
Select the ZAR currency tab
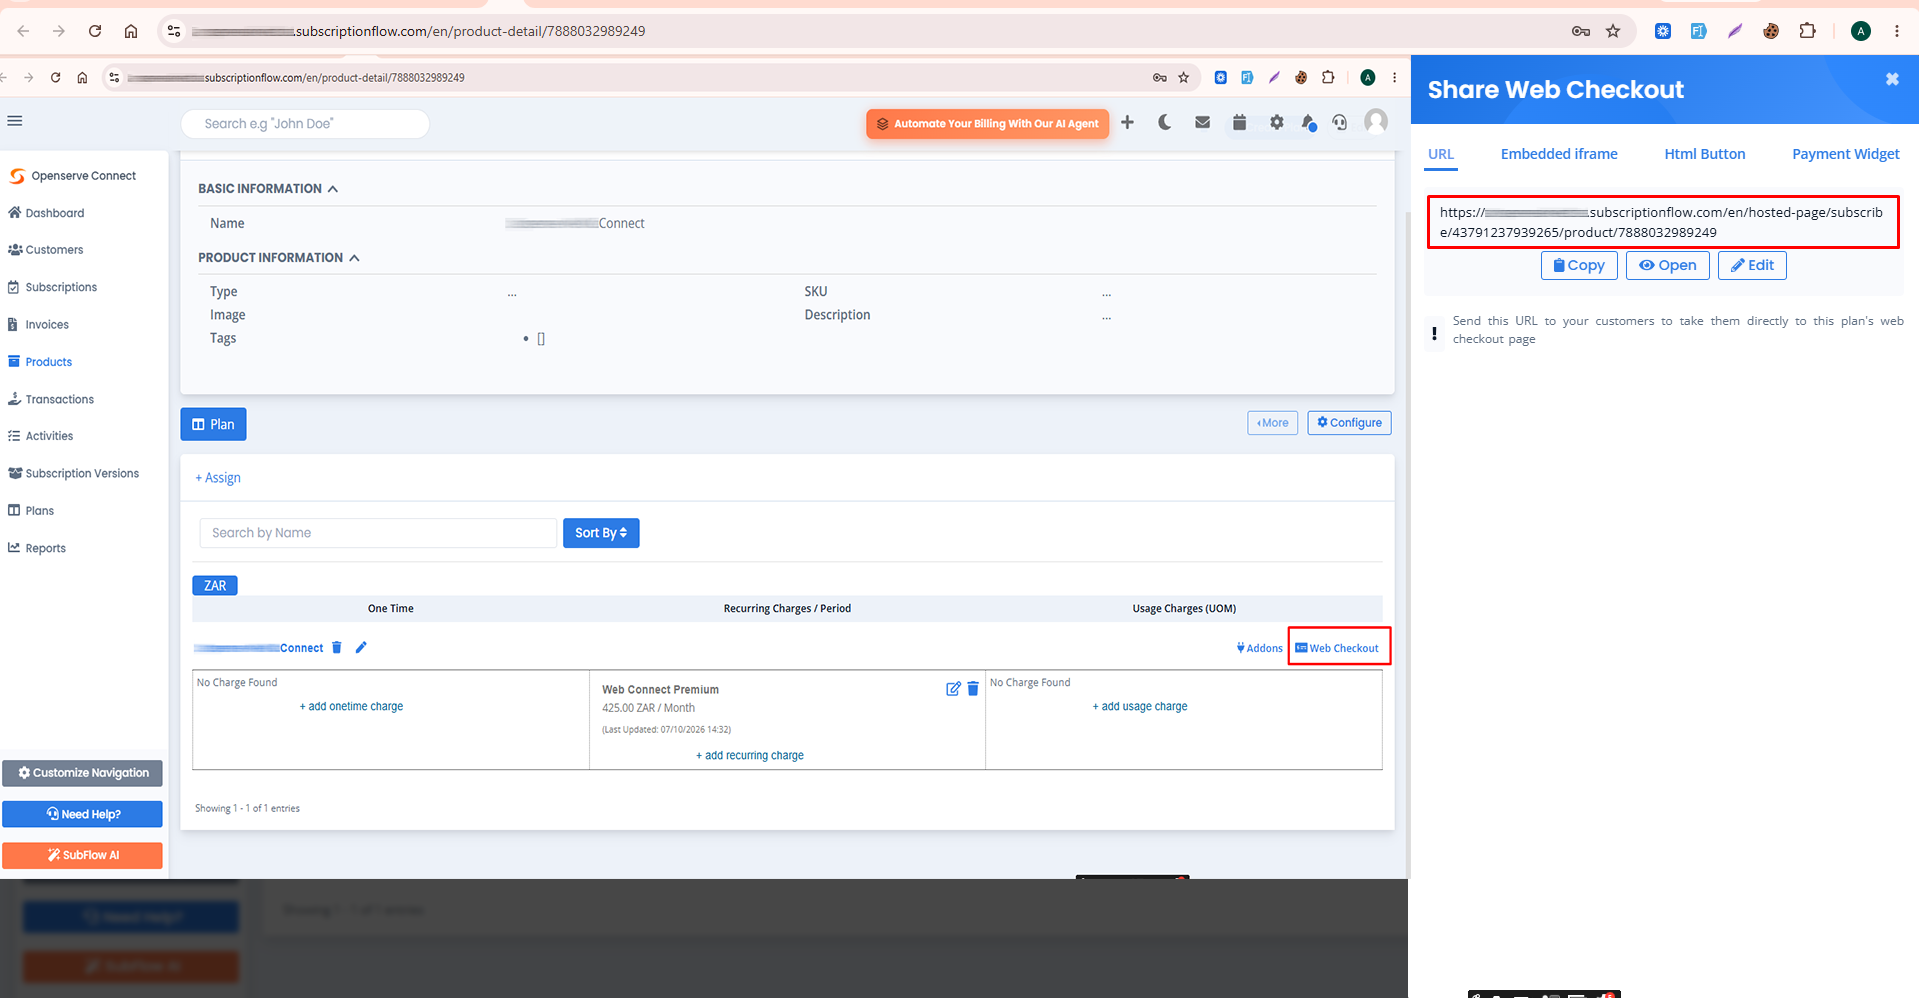[215, 586]
